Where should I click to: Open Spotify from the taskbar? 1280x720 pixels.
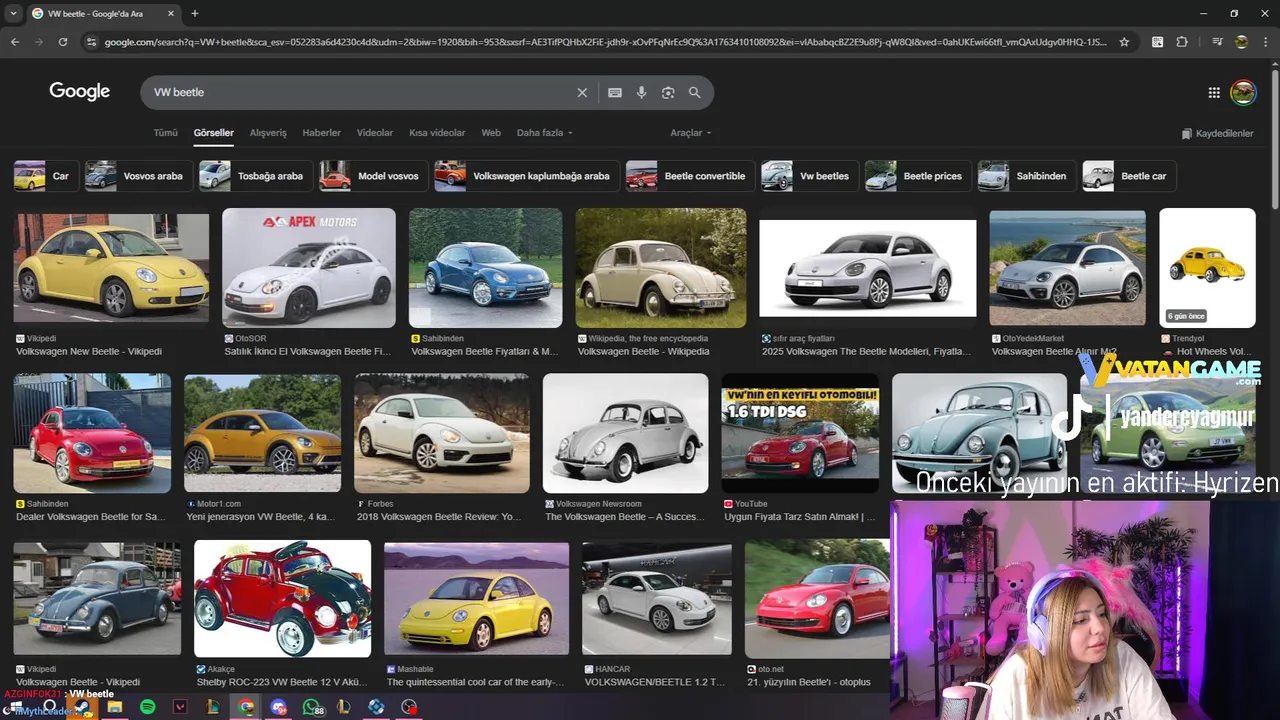(148, 707)
